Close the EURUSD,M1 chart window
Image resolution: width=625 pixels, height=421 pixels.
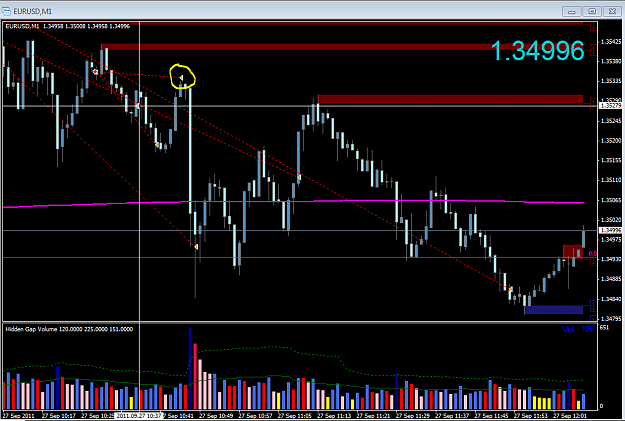coord(613,11)
